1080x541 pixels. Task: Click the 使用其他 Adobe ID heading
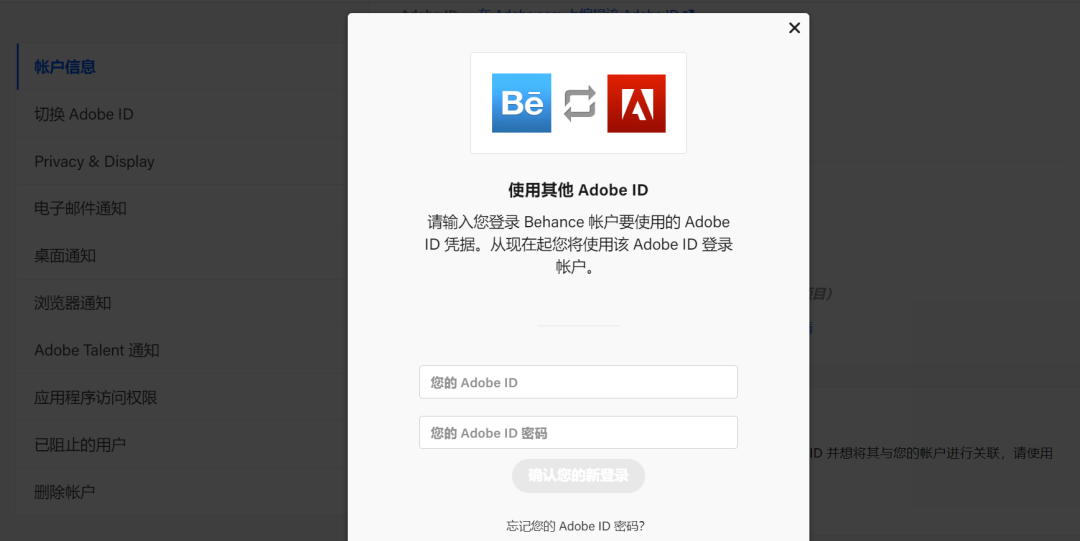(578, 190)
